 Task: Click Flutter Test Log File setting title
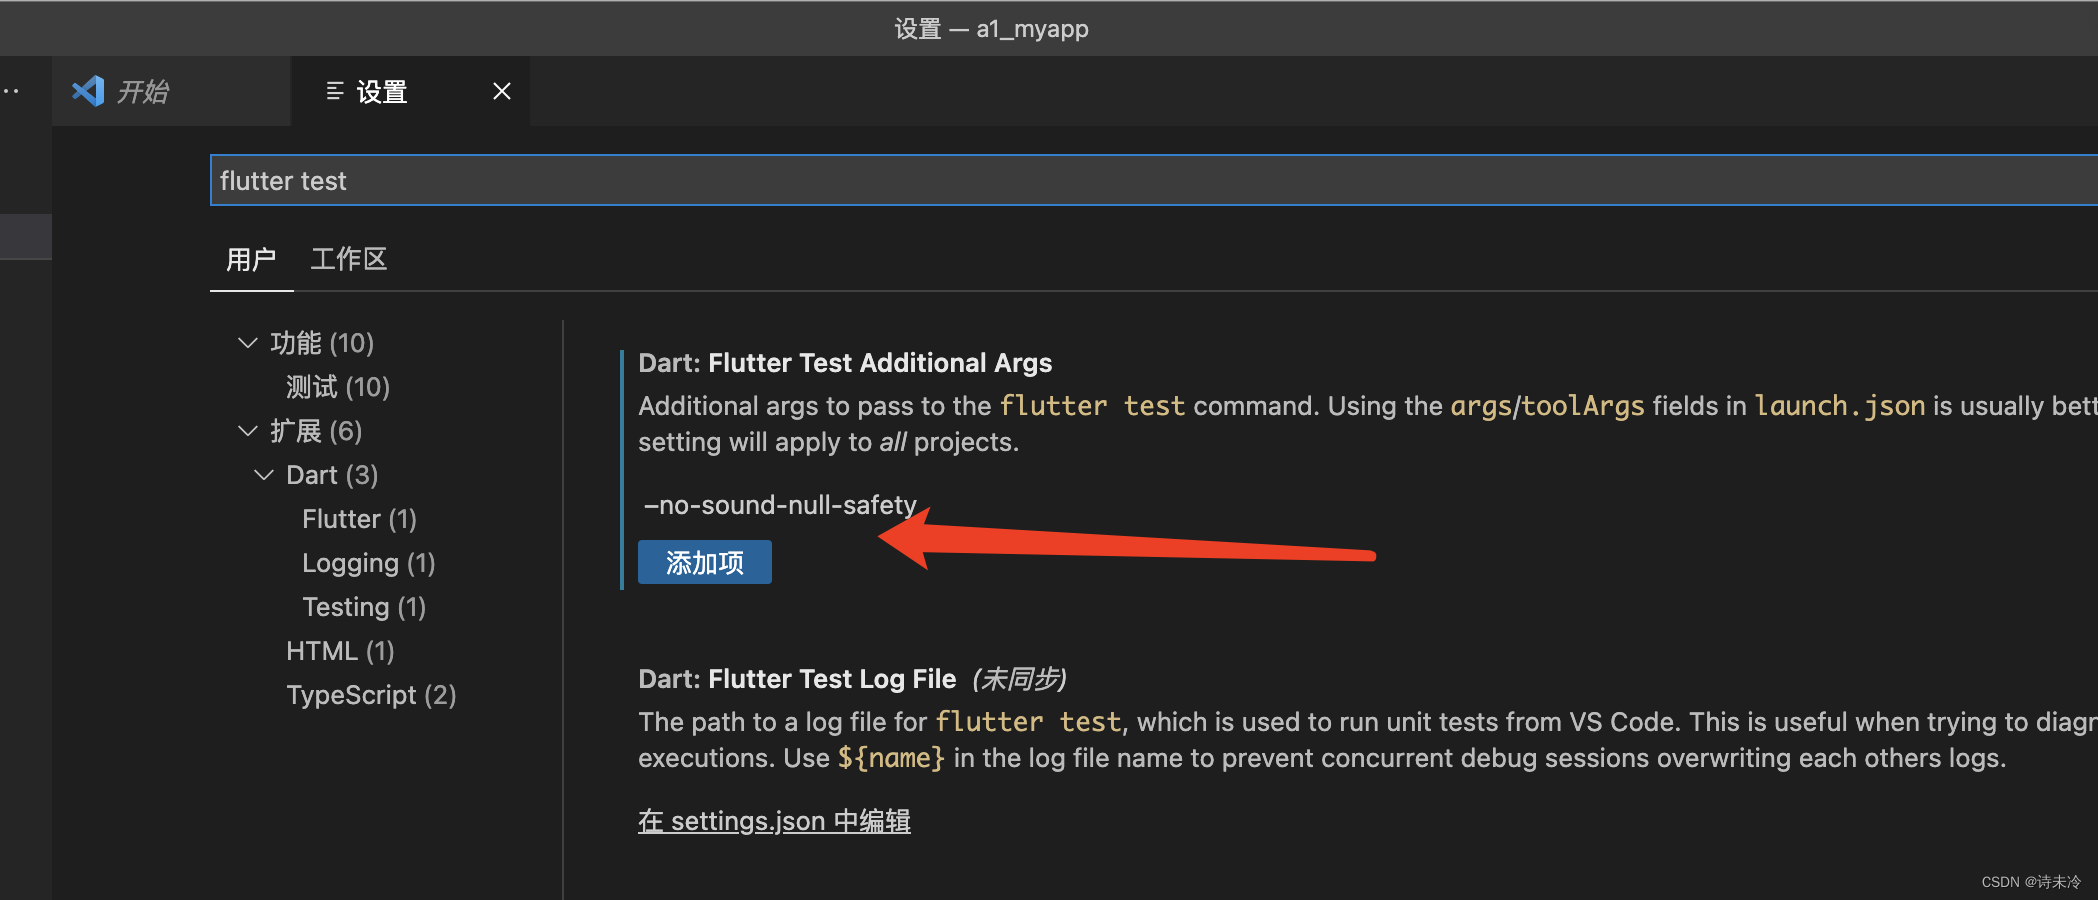click(797, 679)
